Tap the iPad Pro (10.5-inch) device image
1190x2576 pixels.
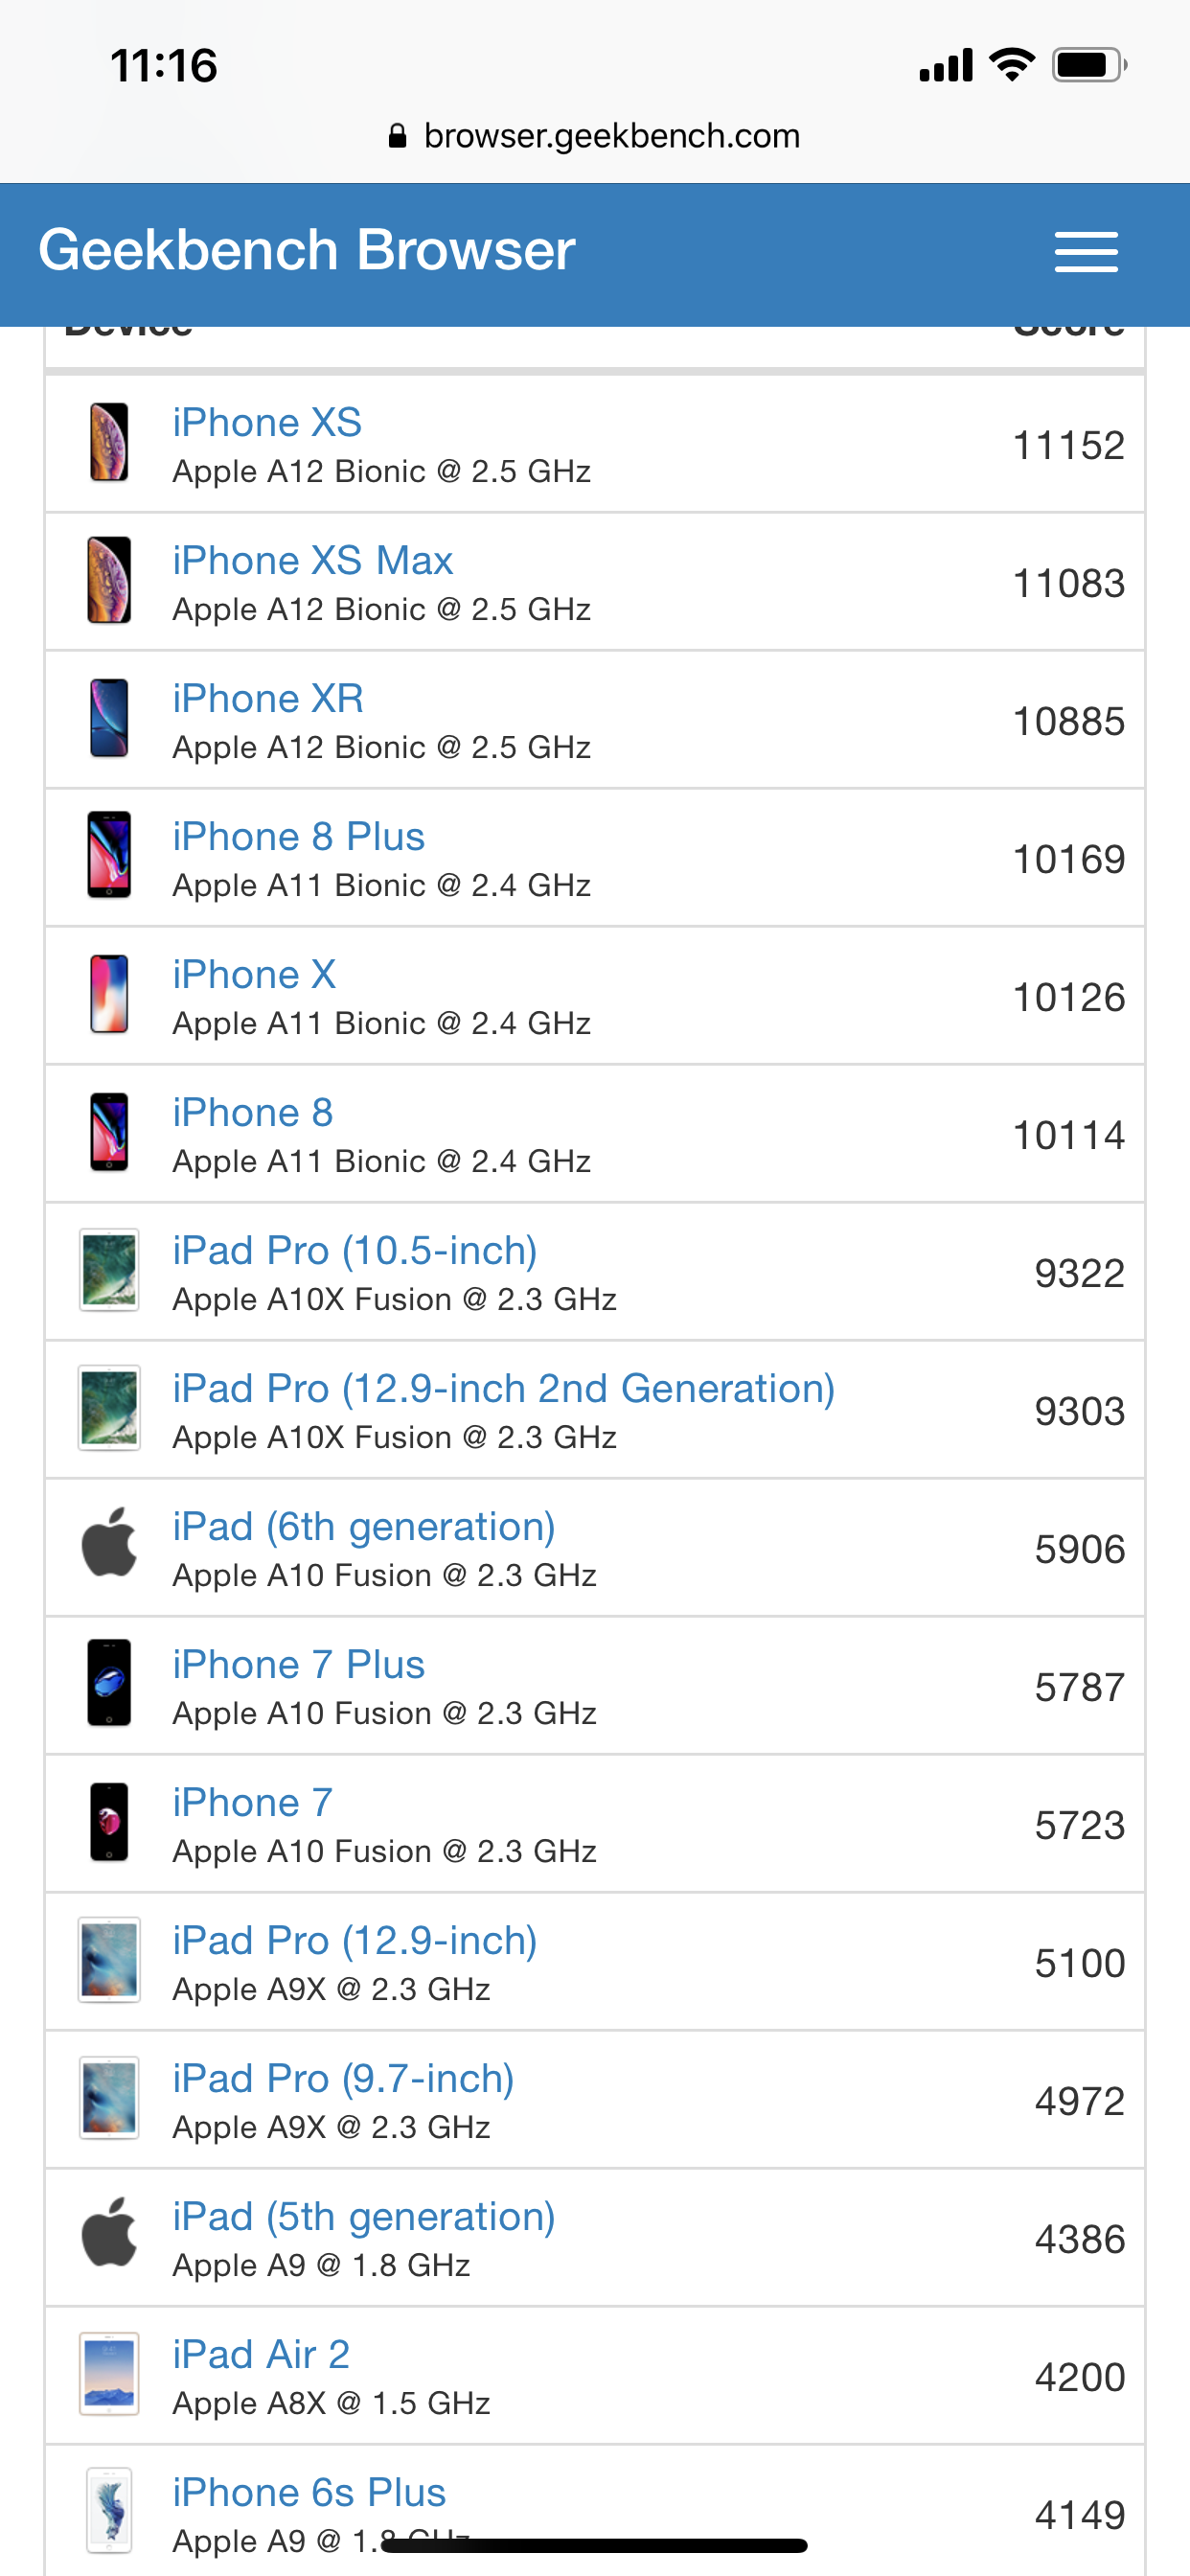coord(109,1271)
